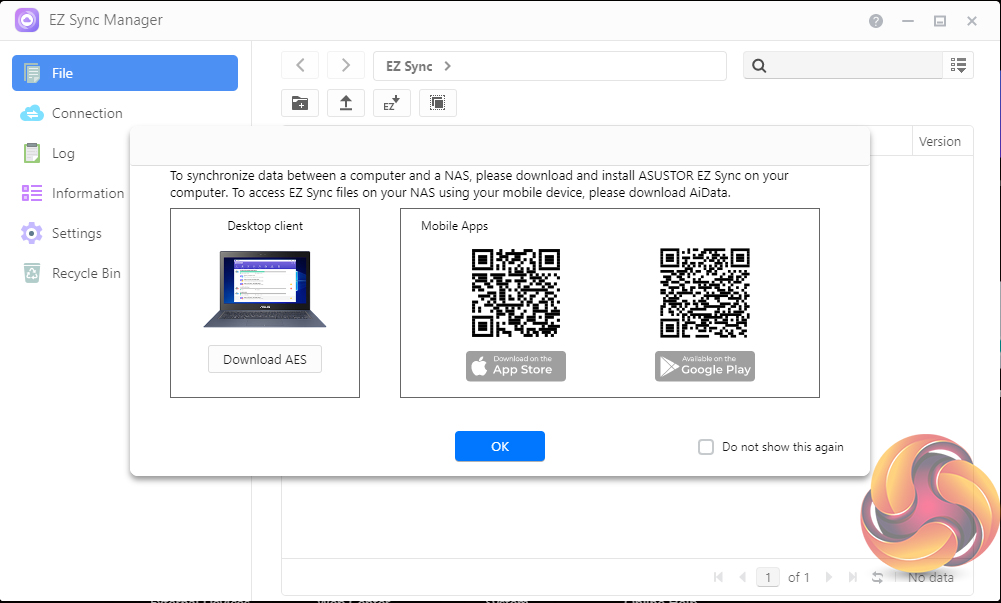Image resolution: width=1001 pixels, height=603 pixels.
Task: Click the EZ Sync Manager app logo
Action: point(27,20)
